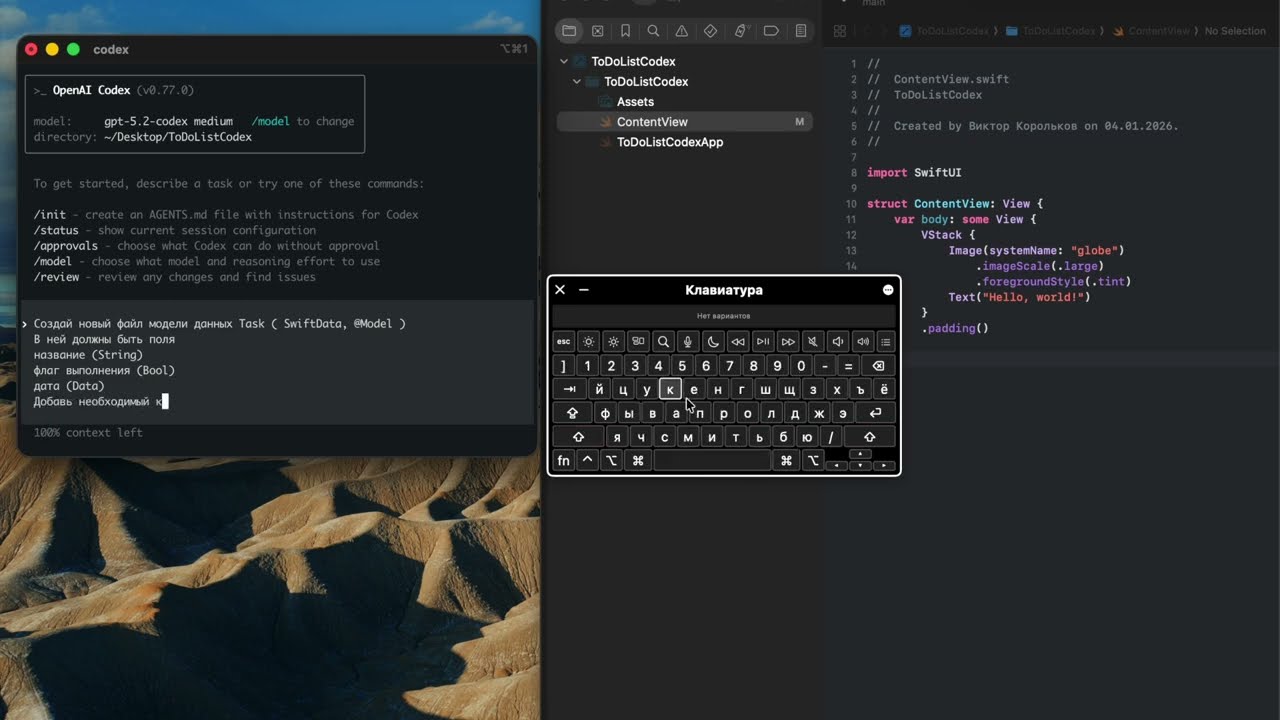Viewport: 1280px width, 720px height.
Task: Toggle Do Not Disturb moon key
Action: click(713, 342)
